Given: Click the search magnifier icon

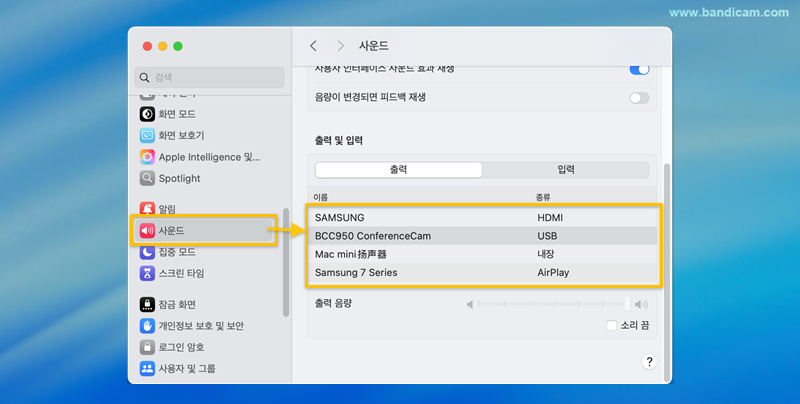Looking at the screenshot, I should (x=144, y=78).
